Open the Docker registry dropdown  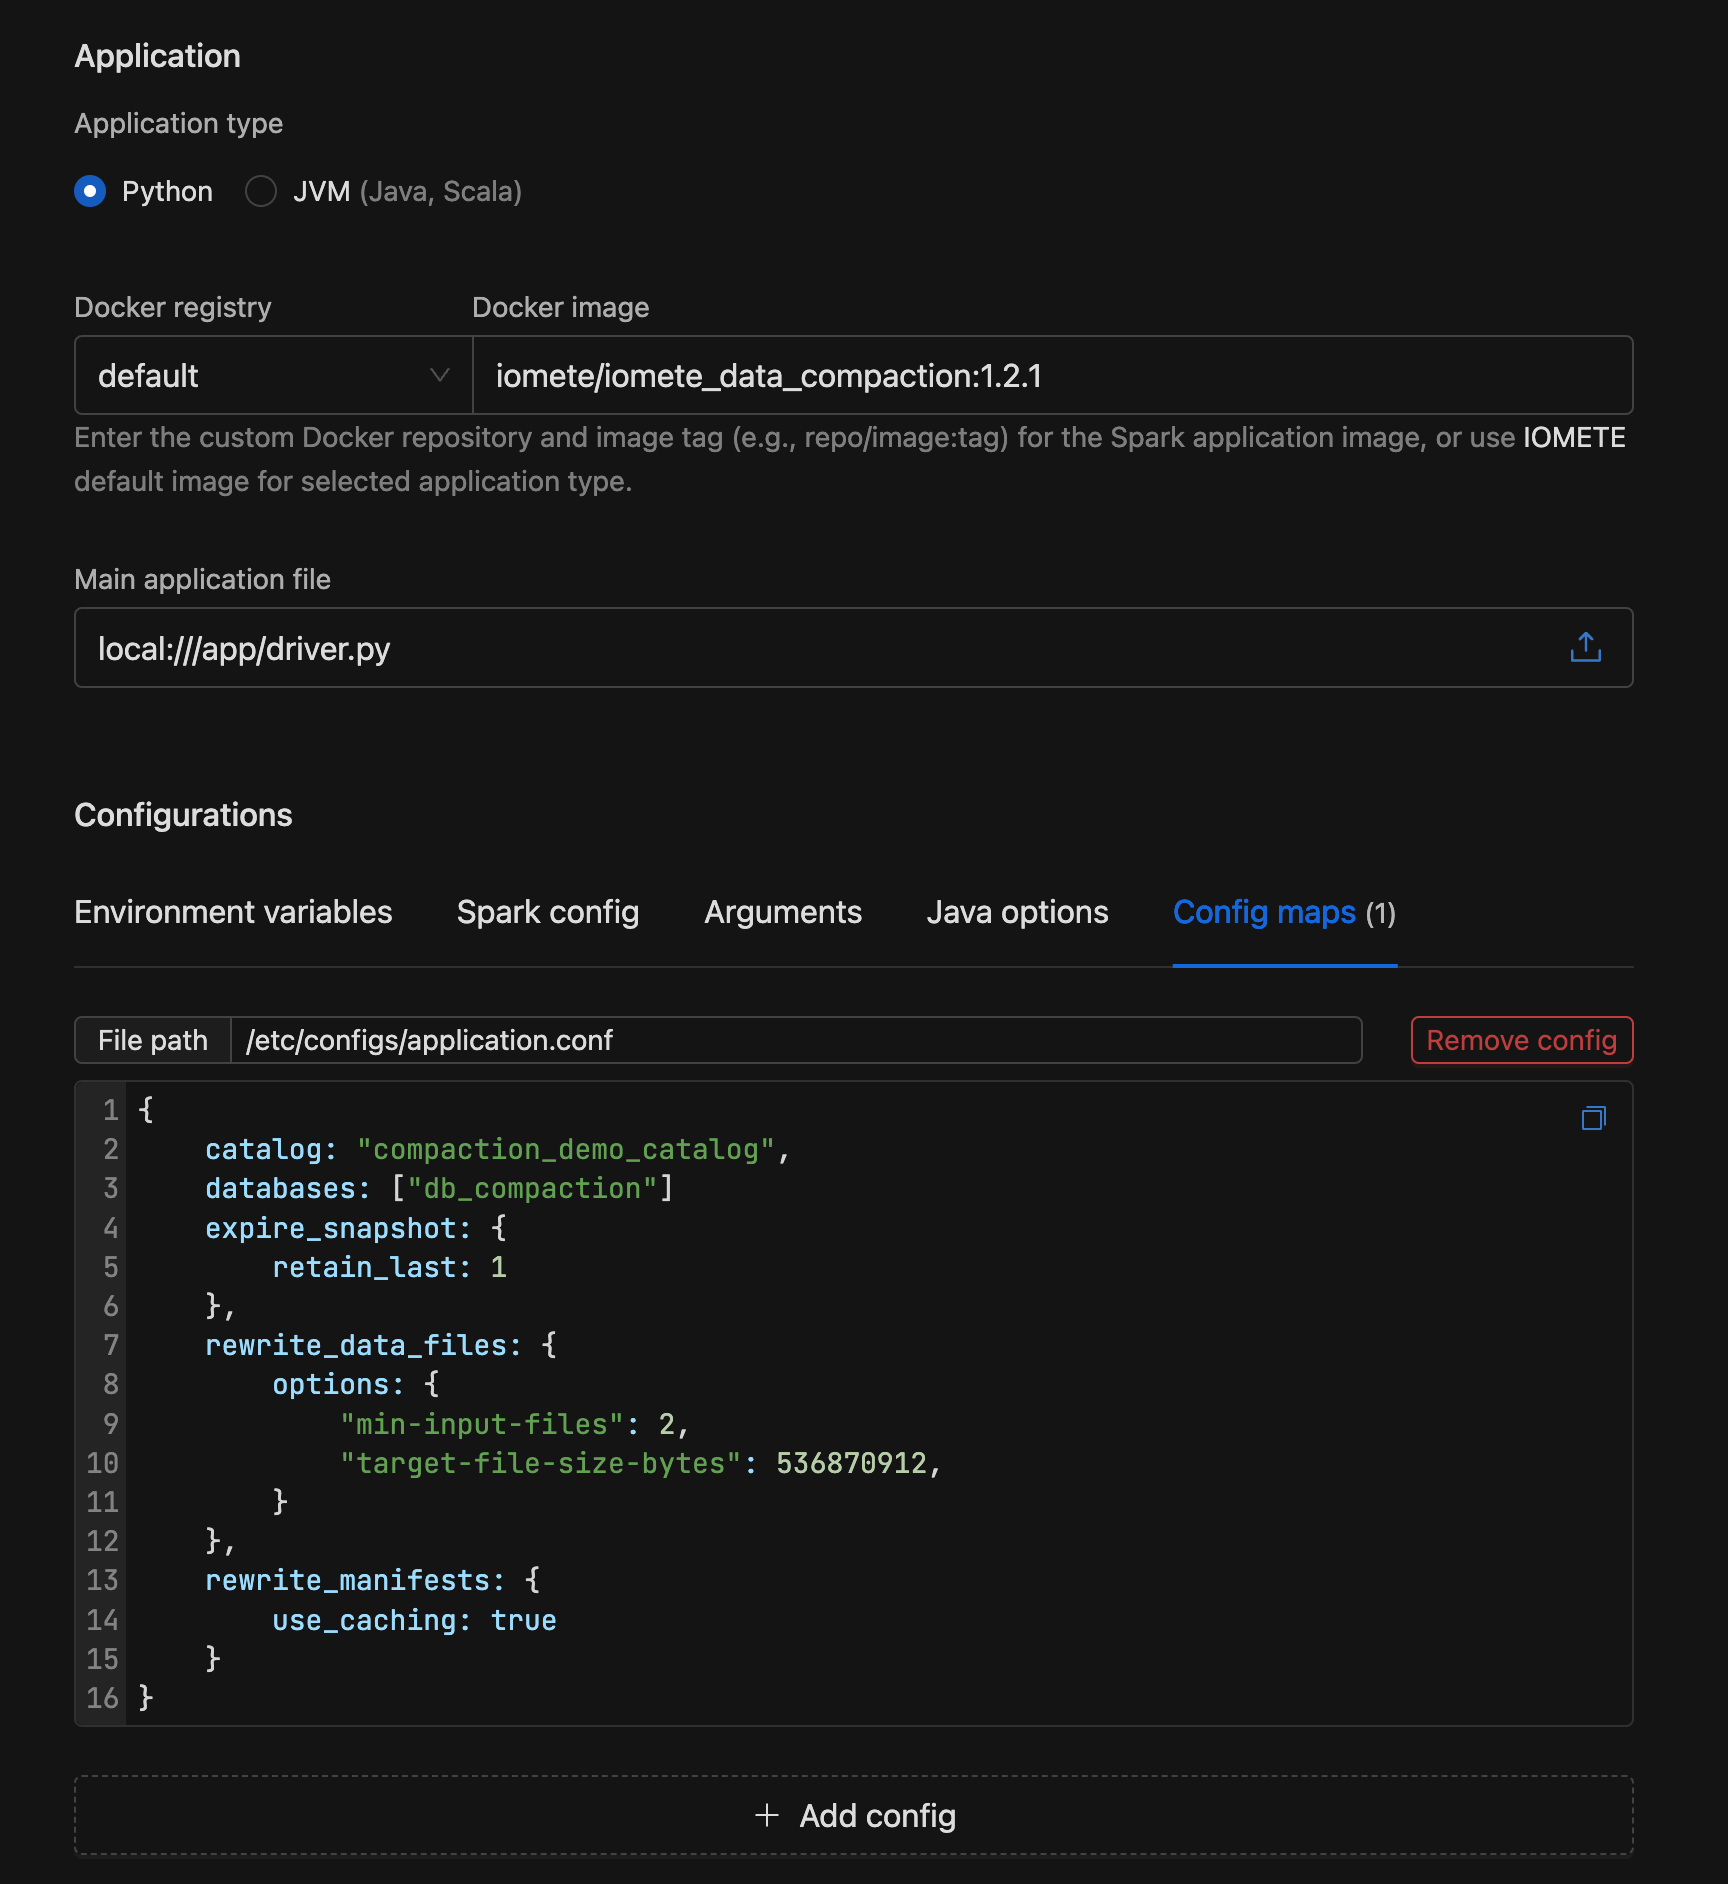tap(273, 376)
